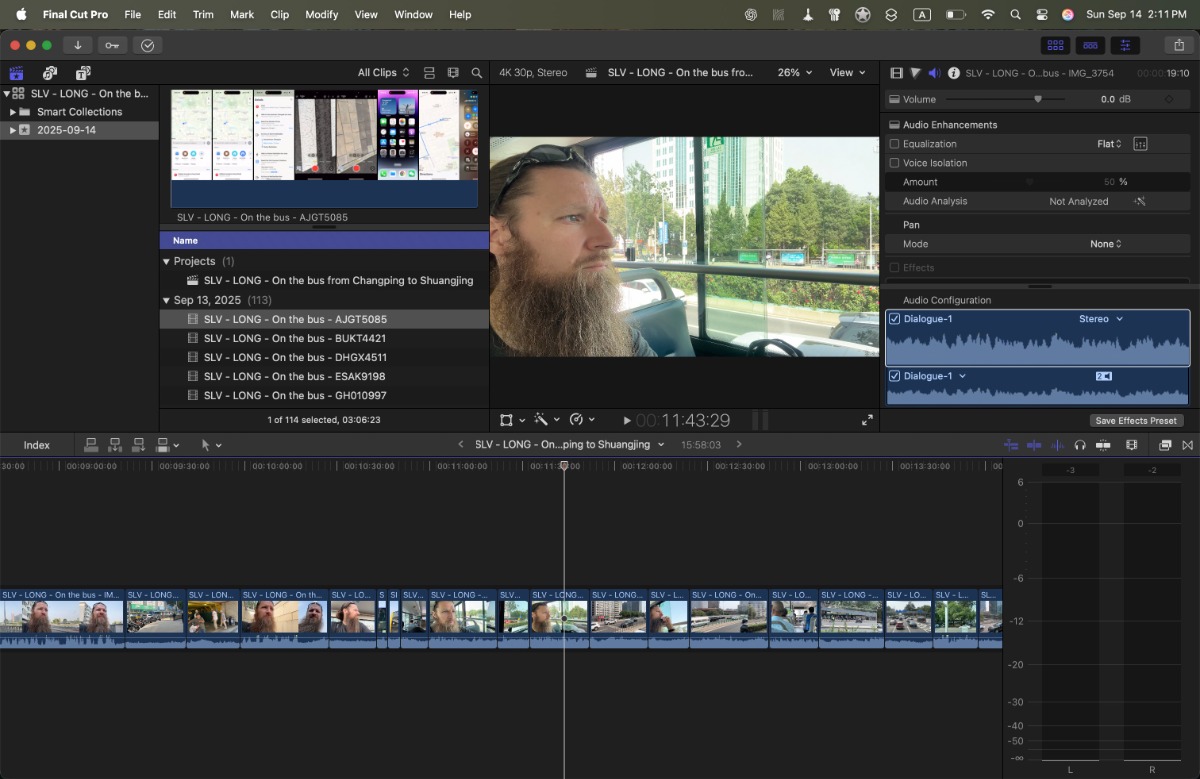Click the Name column header
The image size is (1200, 779).
tap(324, 241)
